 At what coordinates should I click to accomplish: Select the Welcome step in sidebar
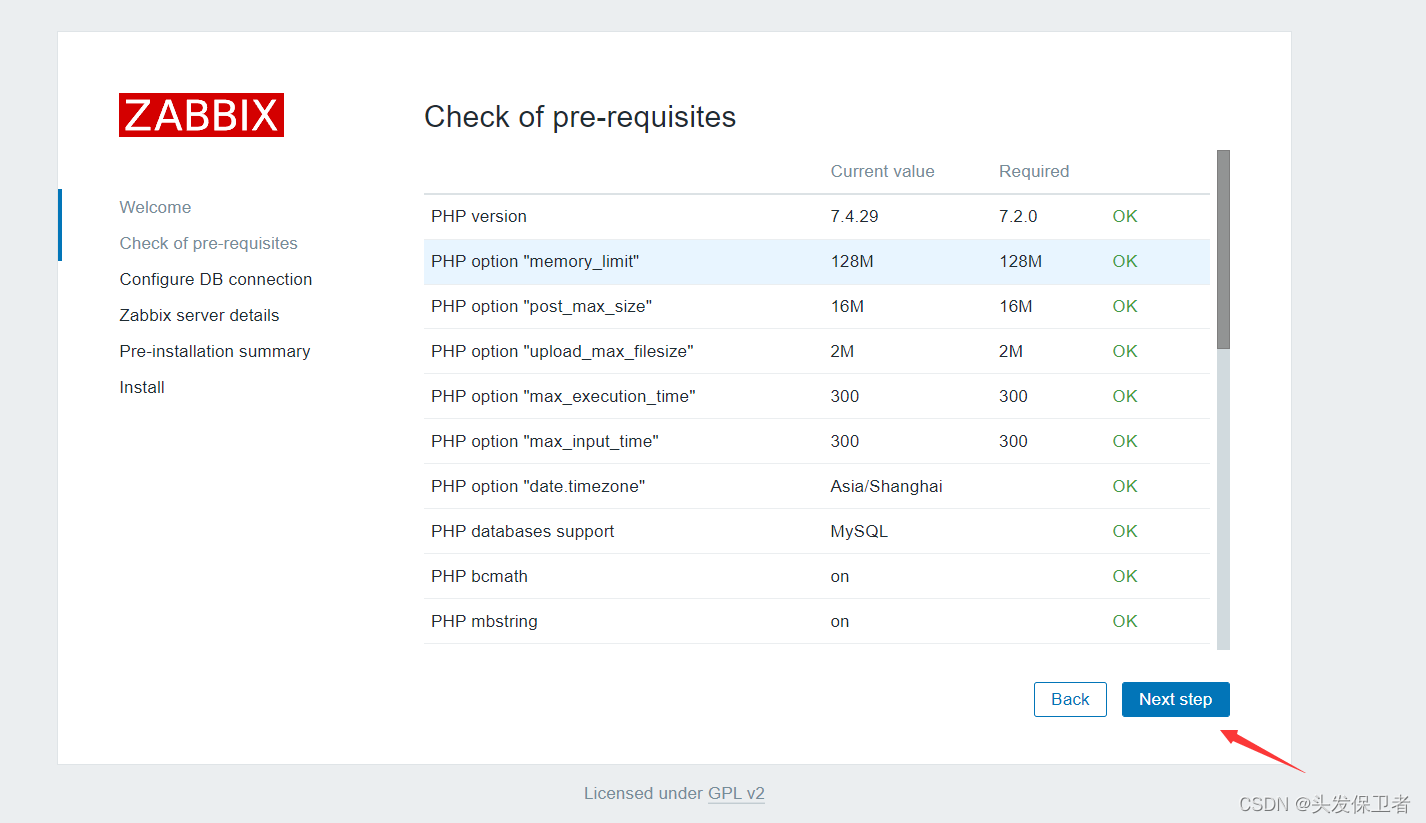point(155,207)
